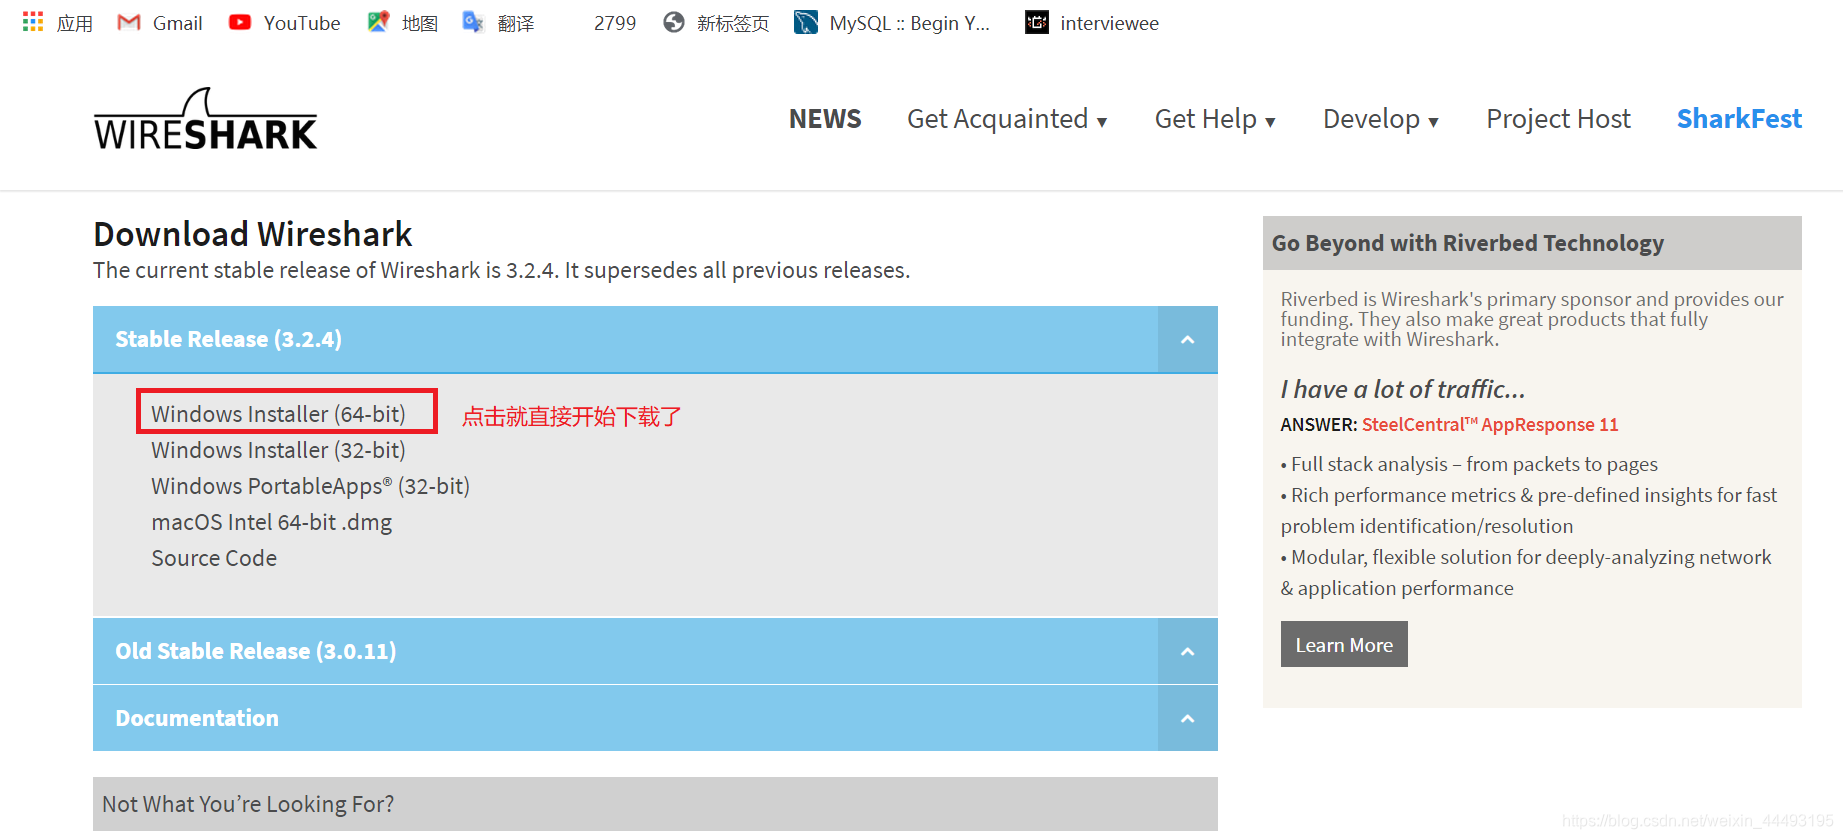Image resolution: width=1843 pixels, height=839 pixels.
Task: Go to the NEWS page
Action: [825, 119]
